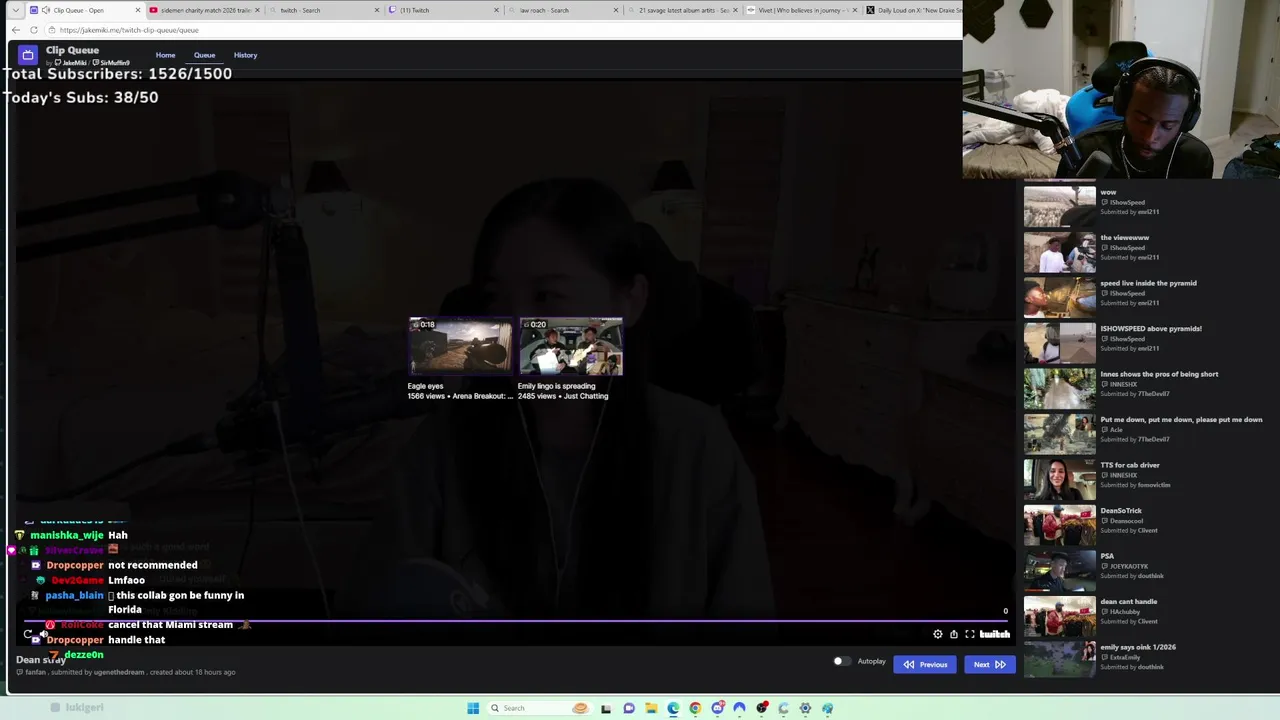Image resolution: width=1280 pixels, height=720 pixels.
Task: Play the Emily lingo is spreading clip
Action: pos(570,347)
